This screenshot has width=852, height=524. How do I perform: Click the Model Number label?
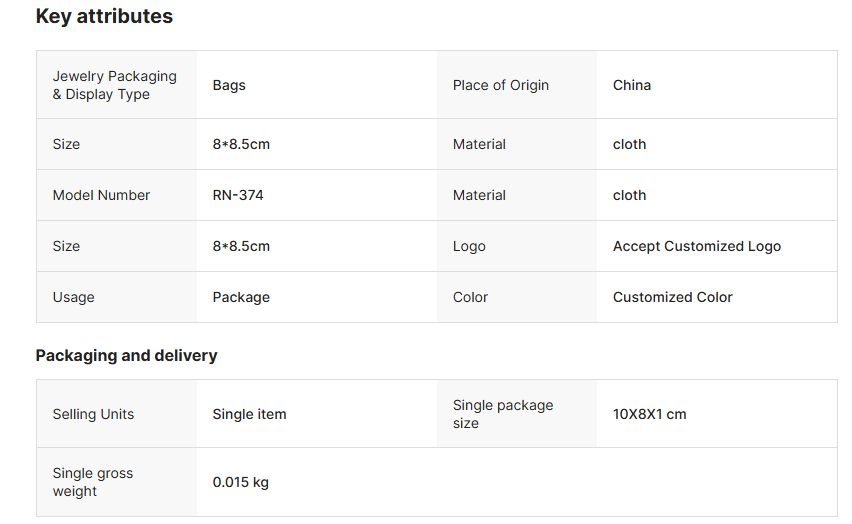click(101, 196)
